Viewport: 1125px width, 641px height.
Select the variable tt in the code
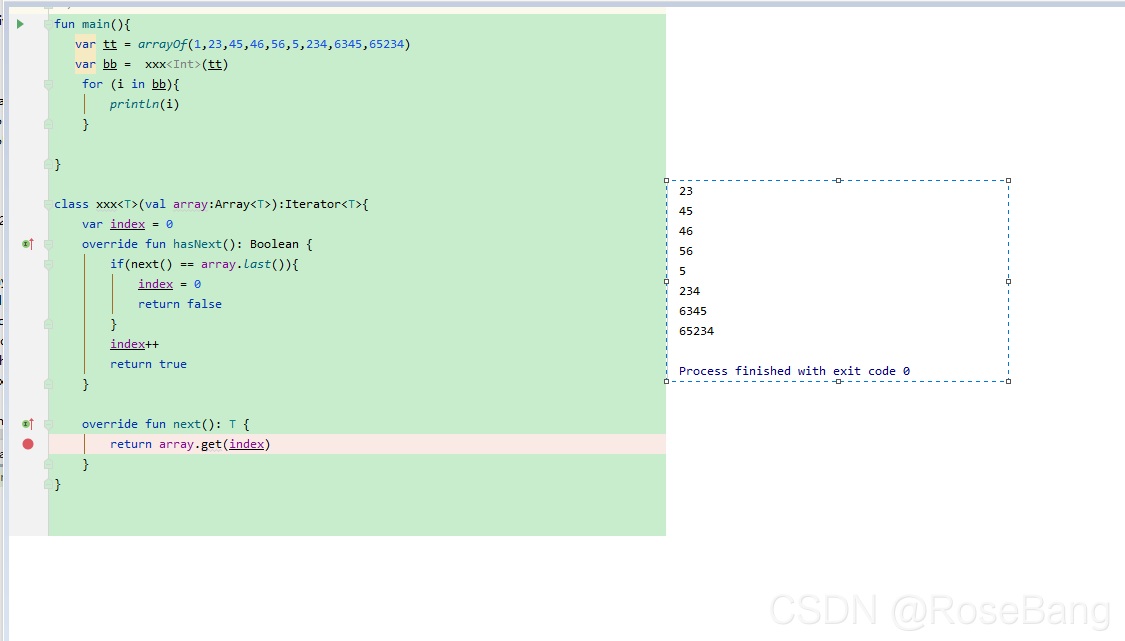coord(109,43)
